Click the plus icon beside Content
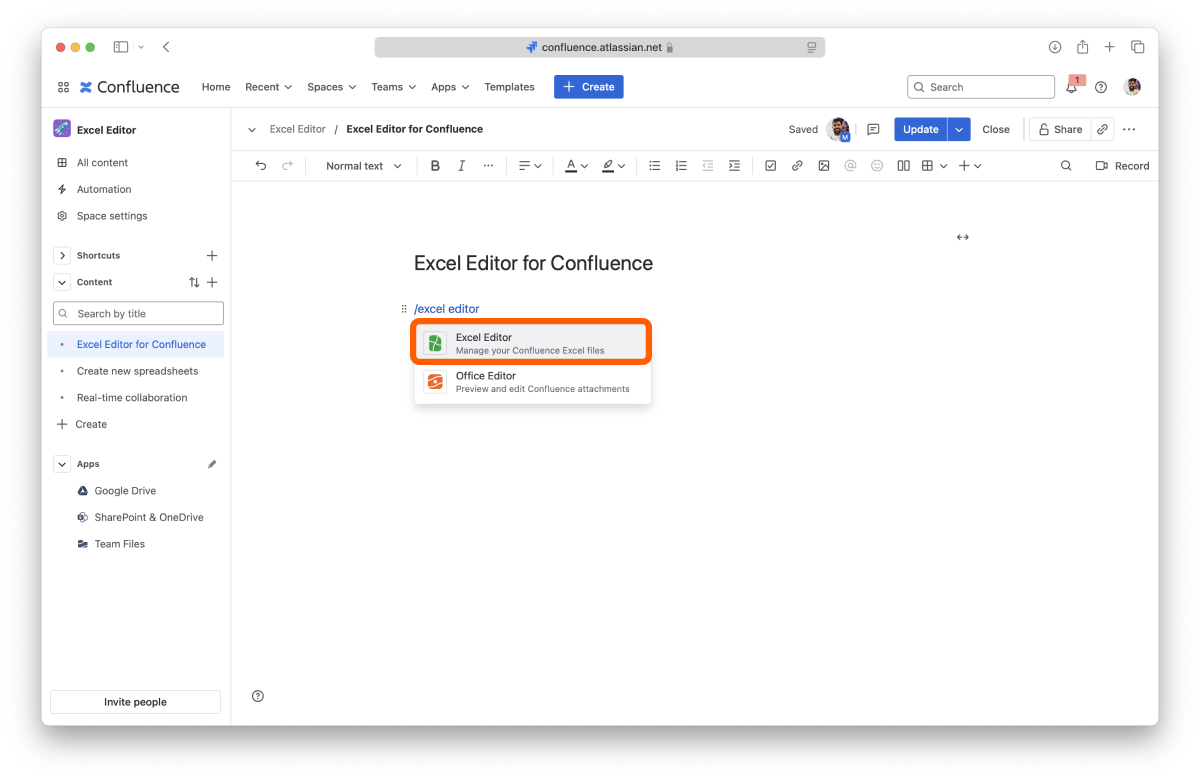Viewport: 1200px width, 780px height. point(212,282)
